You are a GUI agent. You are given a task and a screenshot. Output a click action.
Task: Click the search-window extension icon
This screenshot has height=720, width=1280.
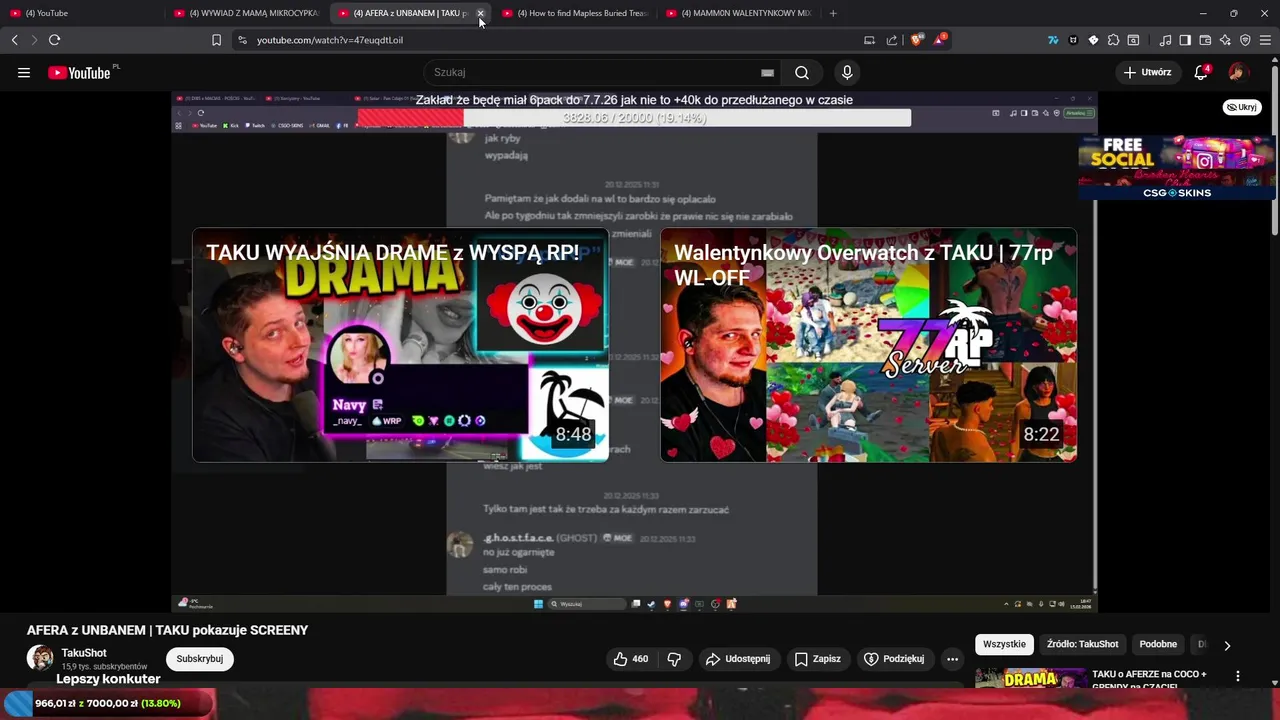coord(1133,40)
